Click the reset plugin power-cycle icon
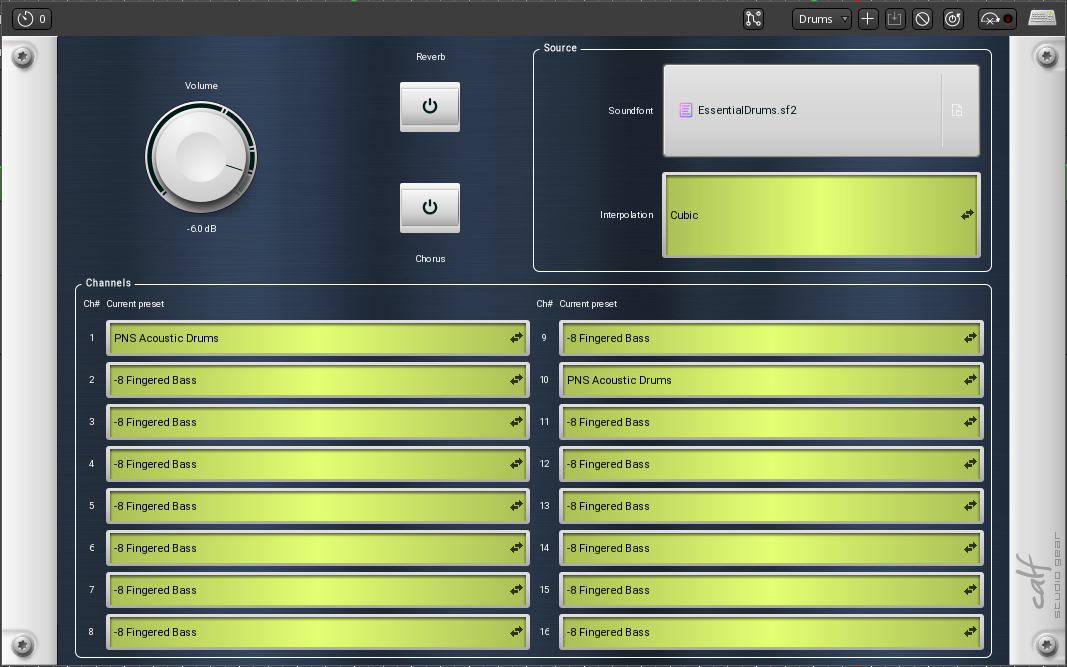Image resolution: width=1067 pixels, height=667 pixels. (952, 19)
